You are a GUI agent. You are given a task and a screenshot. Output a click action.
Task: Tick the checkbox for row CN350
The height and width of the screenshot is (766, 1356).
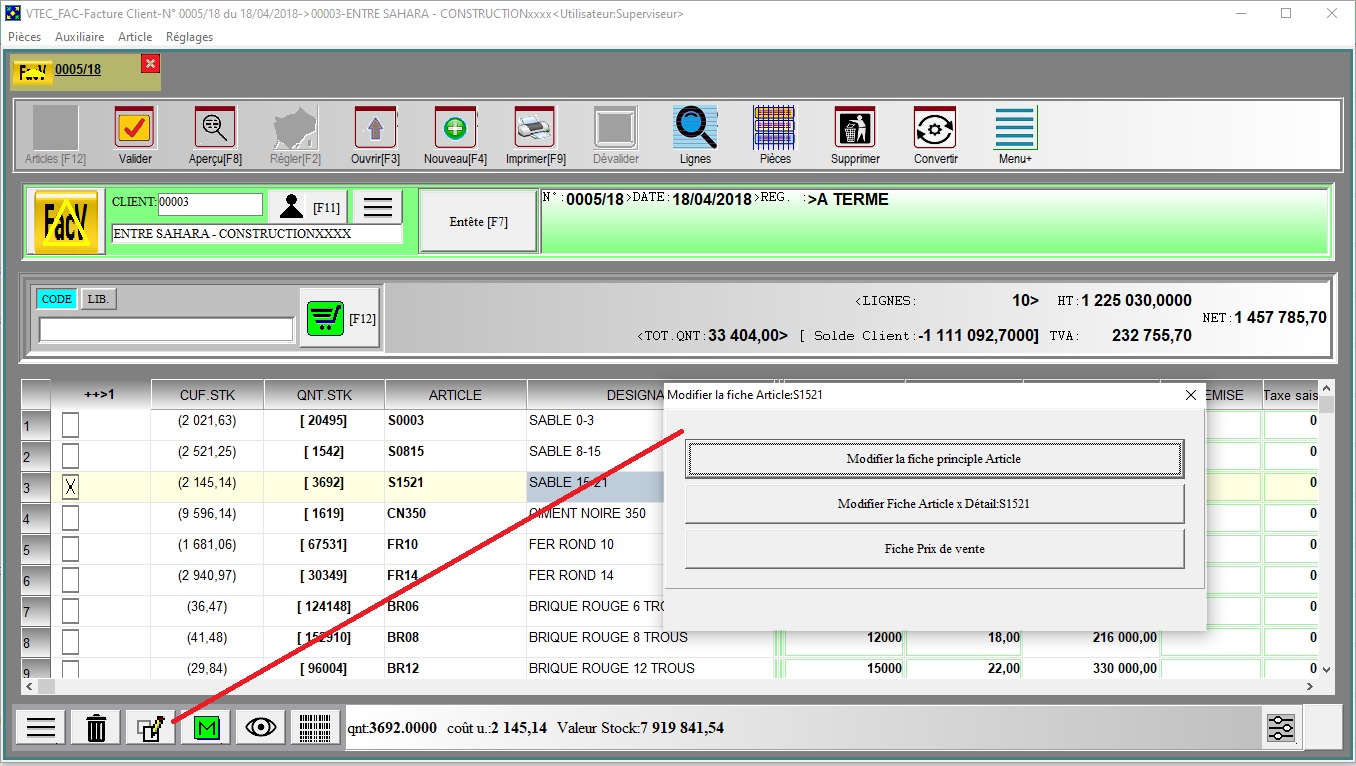tap(70, 518)
